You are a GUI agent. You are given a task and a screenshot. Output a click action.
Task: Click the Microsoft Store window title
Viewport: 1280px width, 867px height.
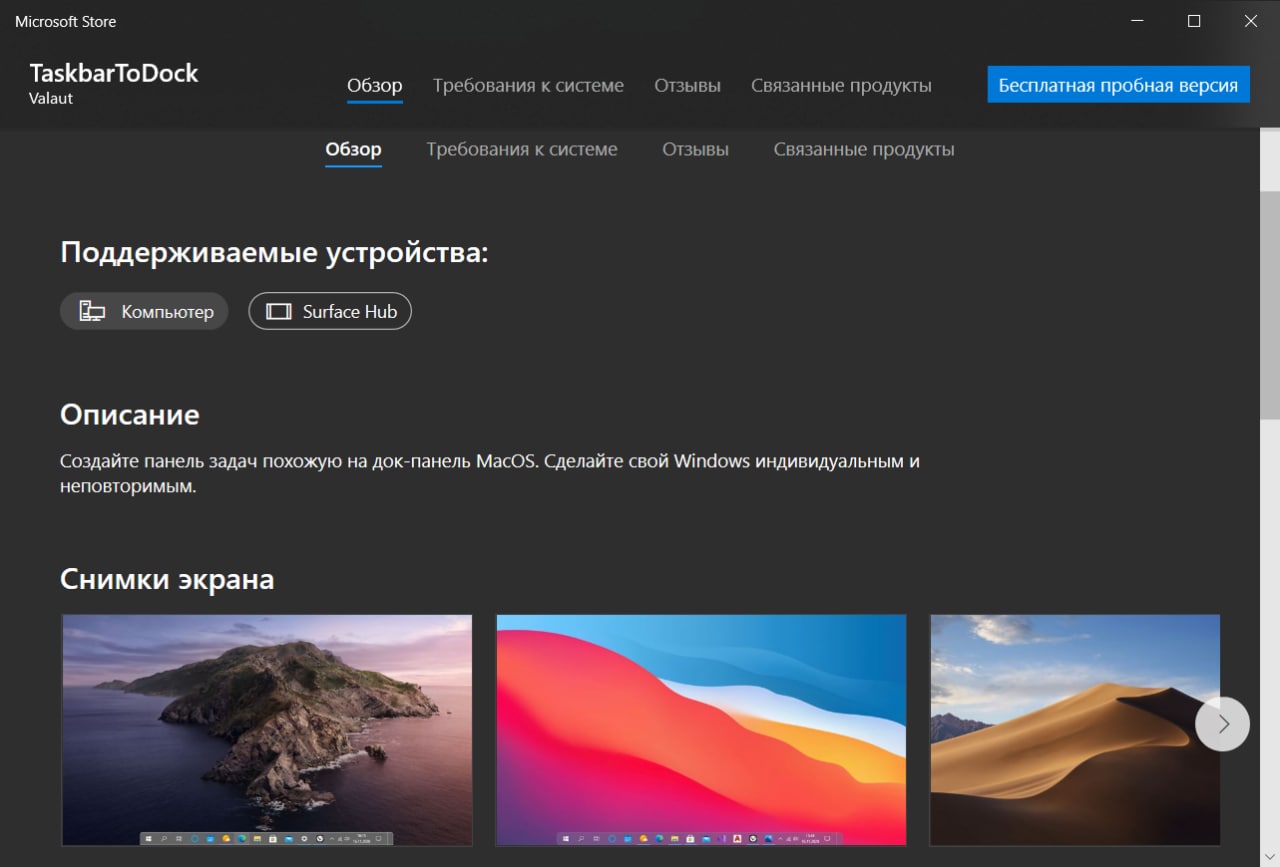coord(66,21)
